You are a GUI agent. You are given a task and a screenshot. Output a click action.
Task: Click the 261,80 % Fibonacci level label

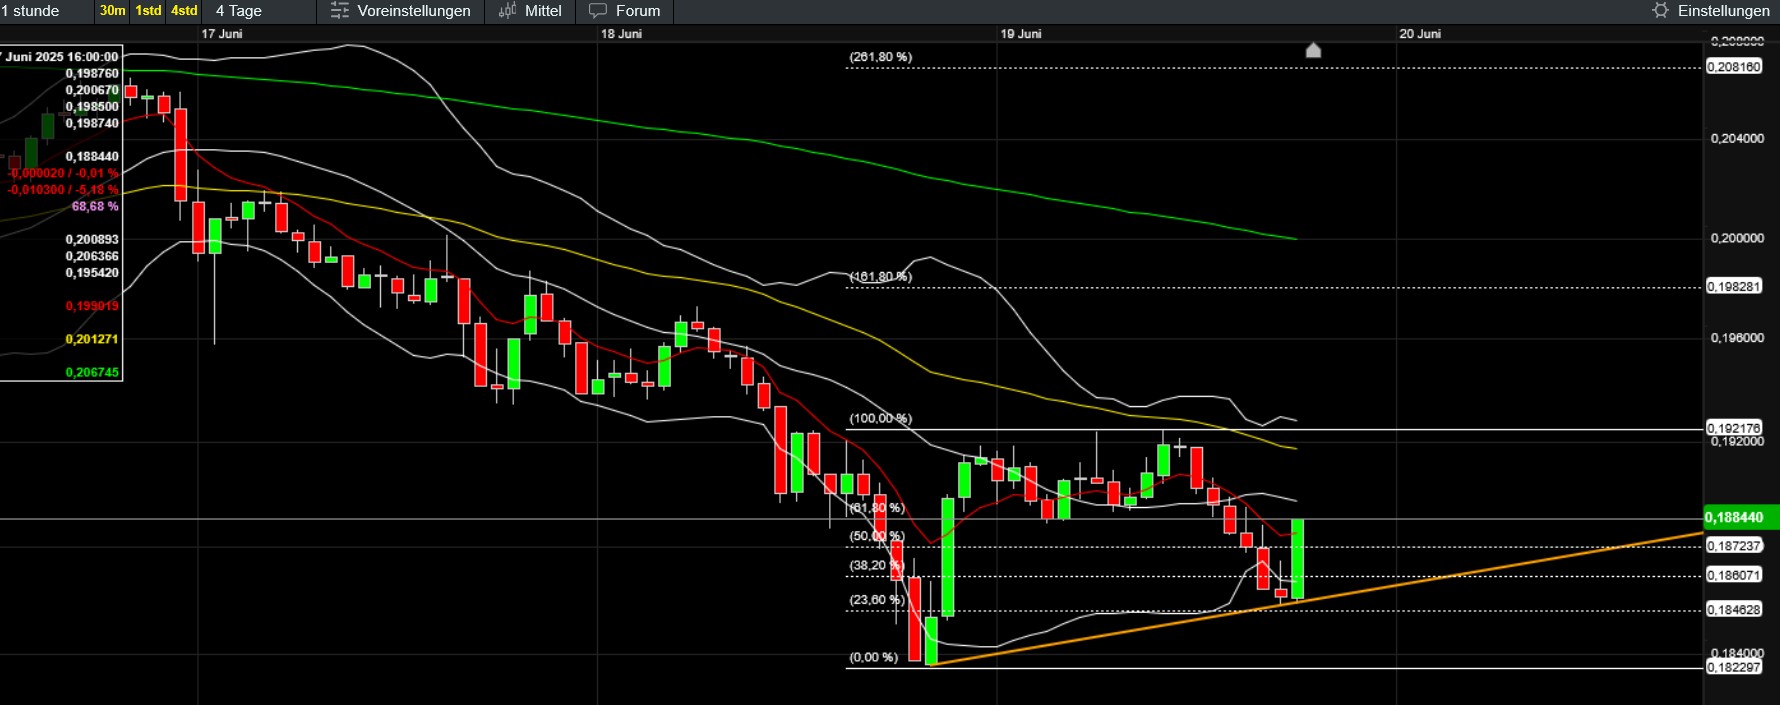coord(880,57)
